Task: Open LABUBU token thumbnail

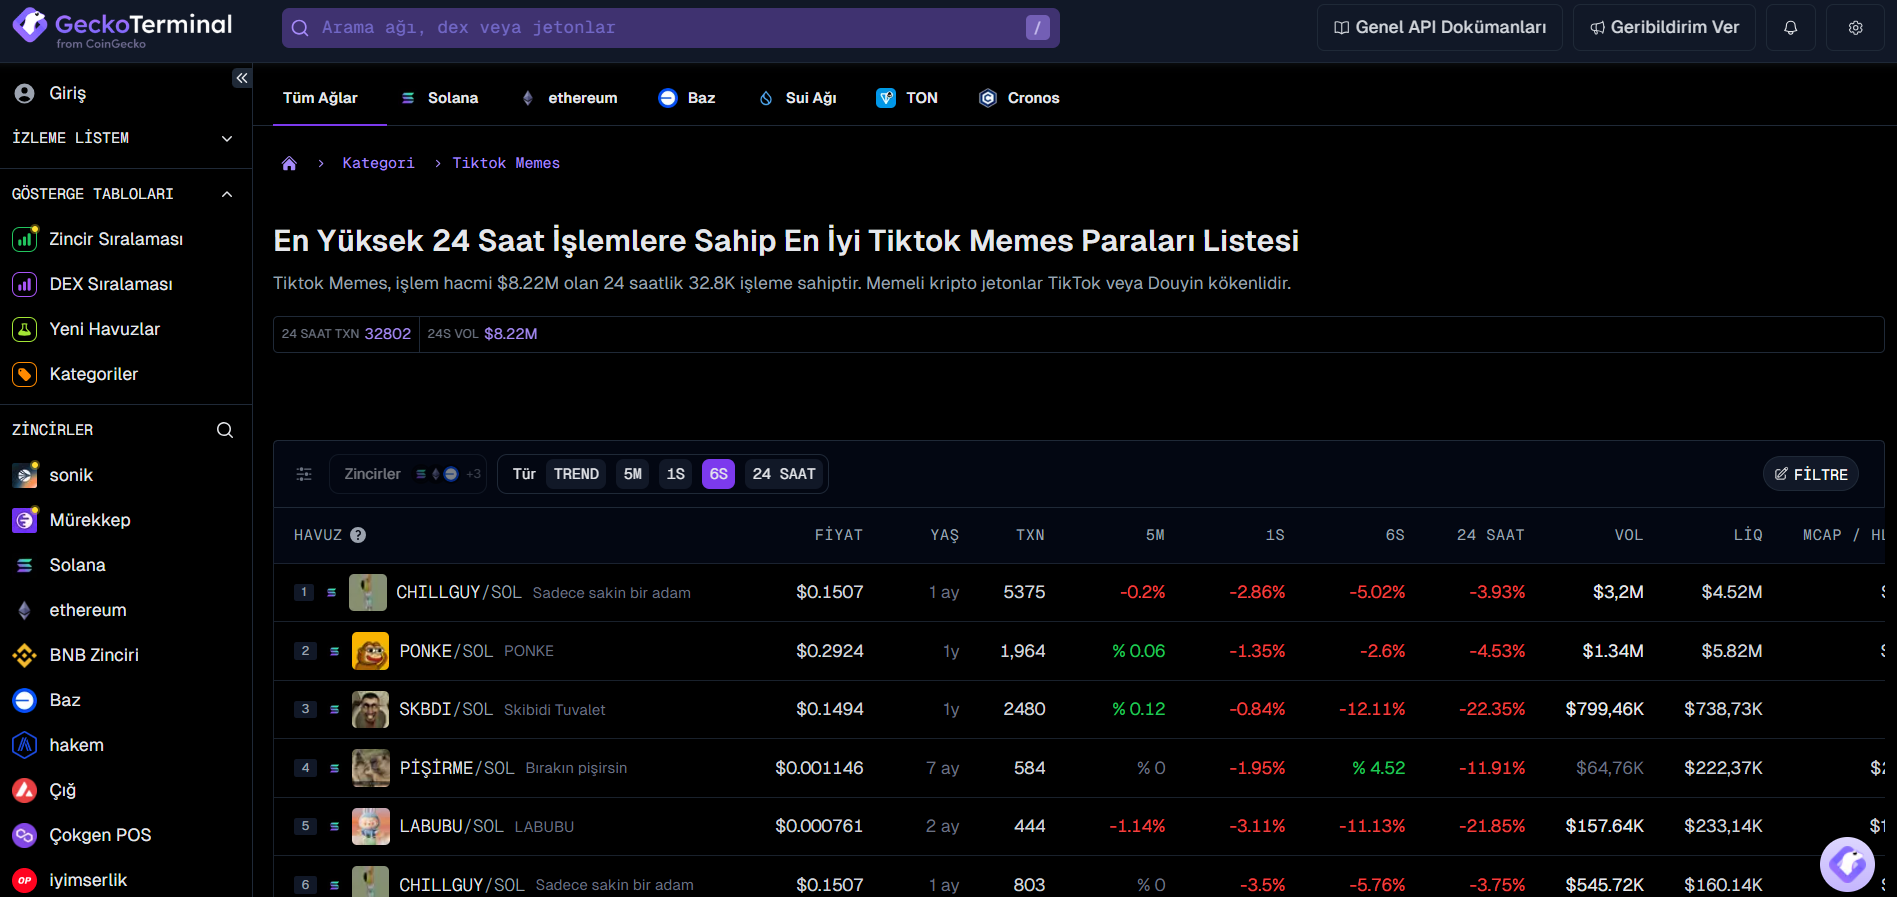Action: 370,827
